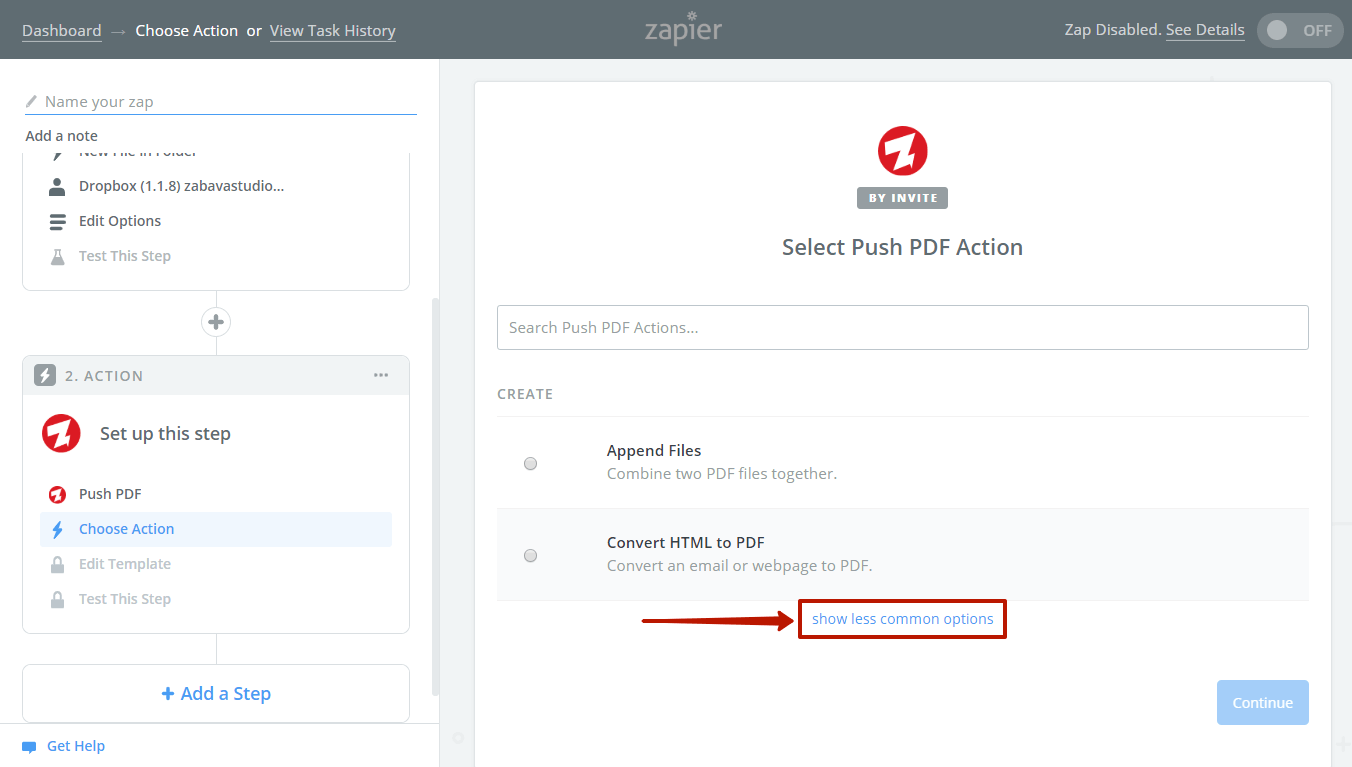Click the small Push PDF icon in step list

coord(58,494)
